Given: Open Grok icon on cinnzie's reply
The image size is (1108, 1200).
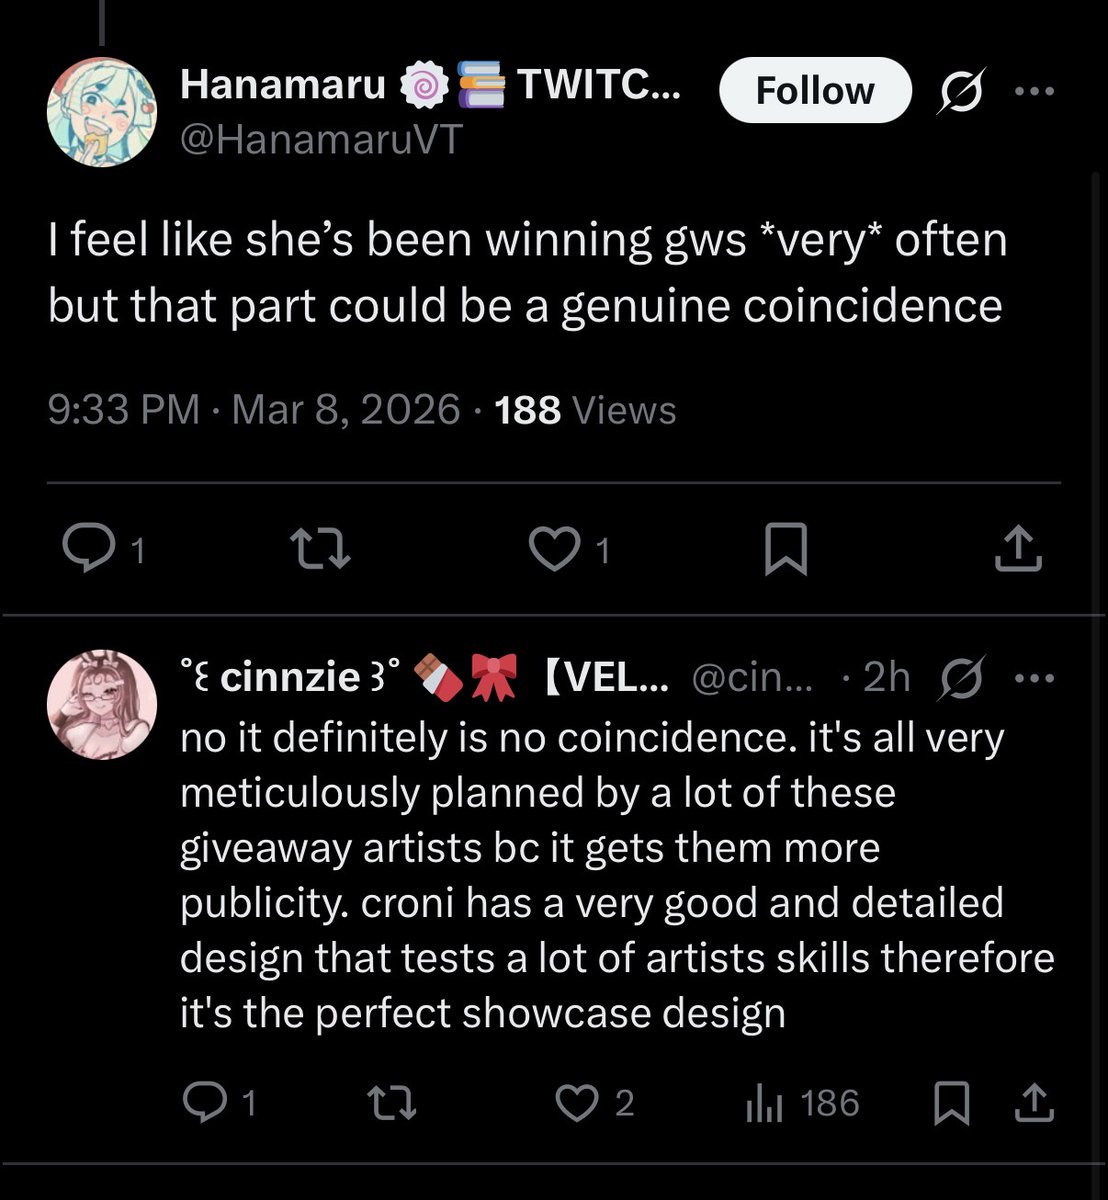Looking at the screenshot, I should (x=962, y=678).
